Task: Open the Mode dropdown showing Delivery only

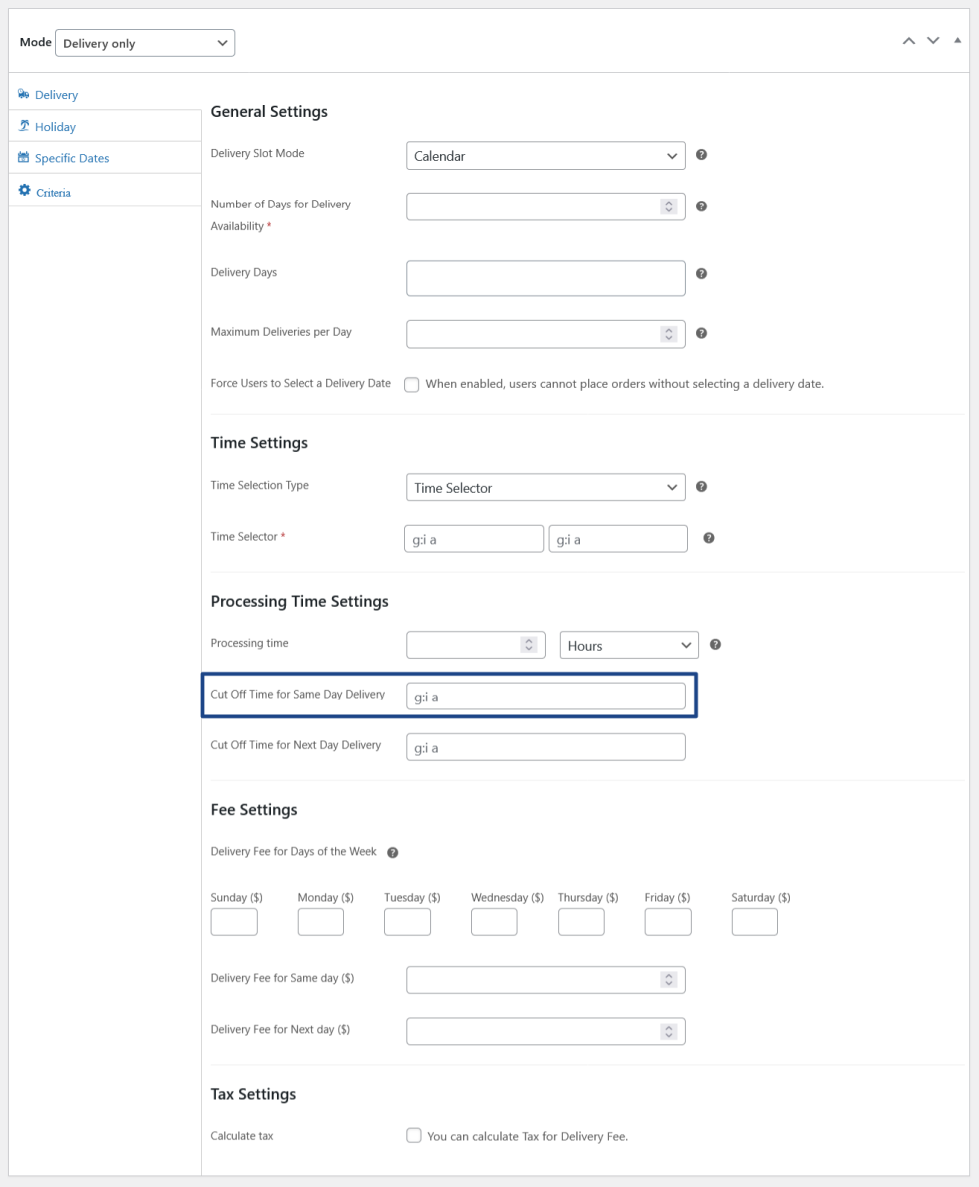Action: point(145,43)
